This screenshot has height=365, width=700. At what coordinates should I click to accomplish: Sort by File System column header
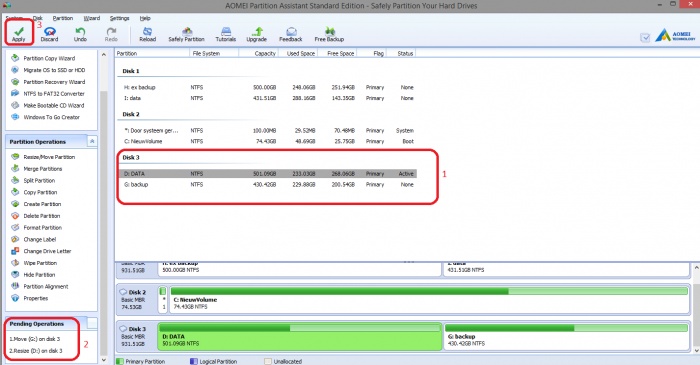coord(214,53)
